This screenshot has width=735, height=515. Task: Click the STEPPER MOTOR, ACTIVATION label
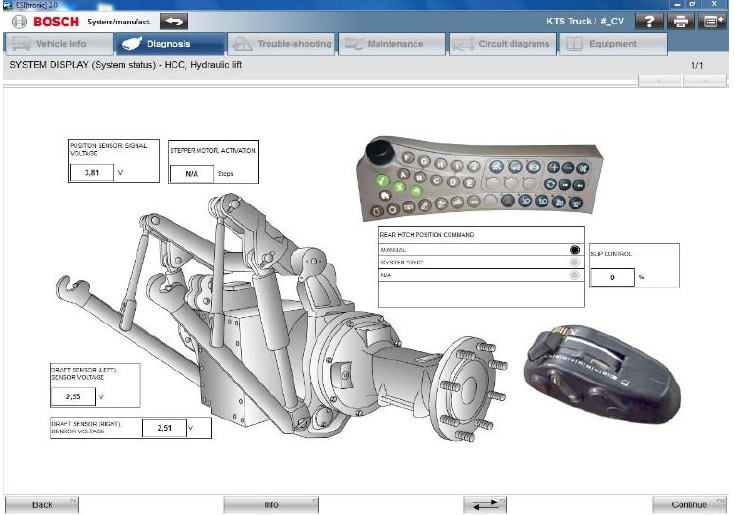[213, 150]
